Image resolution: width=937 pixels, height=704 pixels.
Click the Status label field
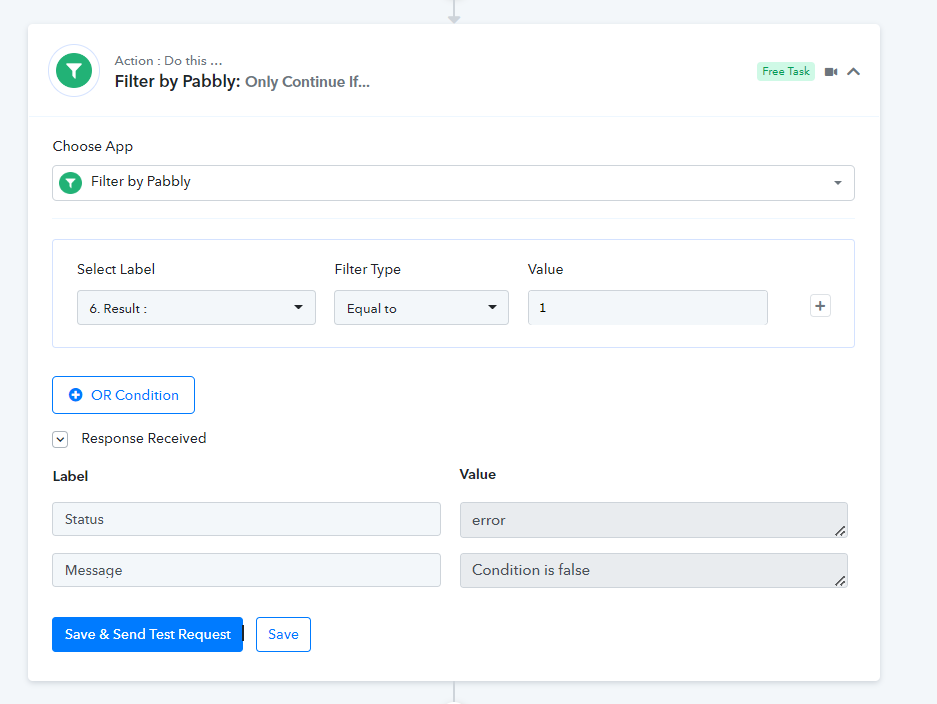coord(246,519)
